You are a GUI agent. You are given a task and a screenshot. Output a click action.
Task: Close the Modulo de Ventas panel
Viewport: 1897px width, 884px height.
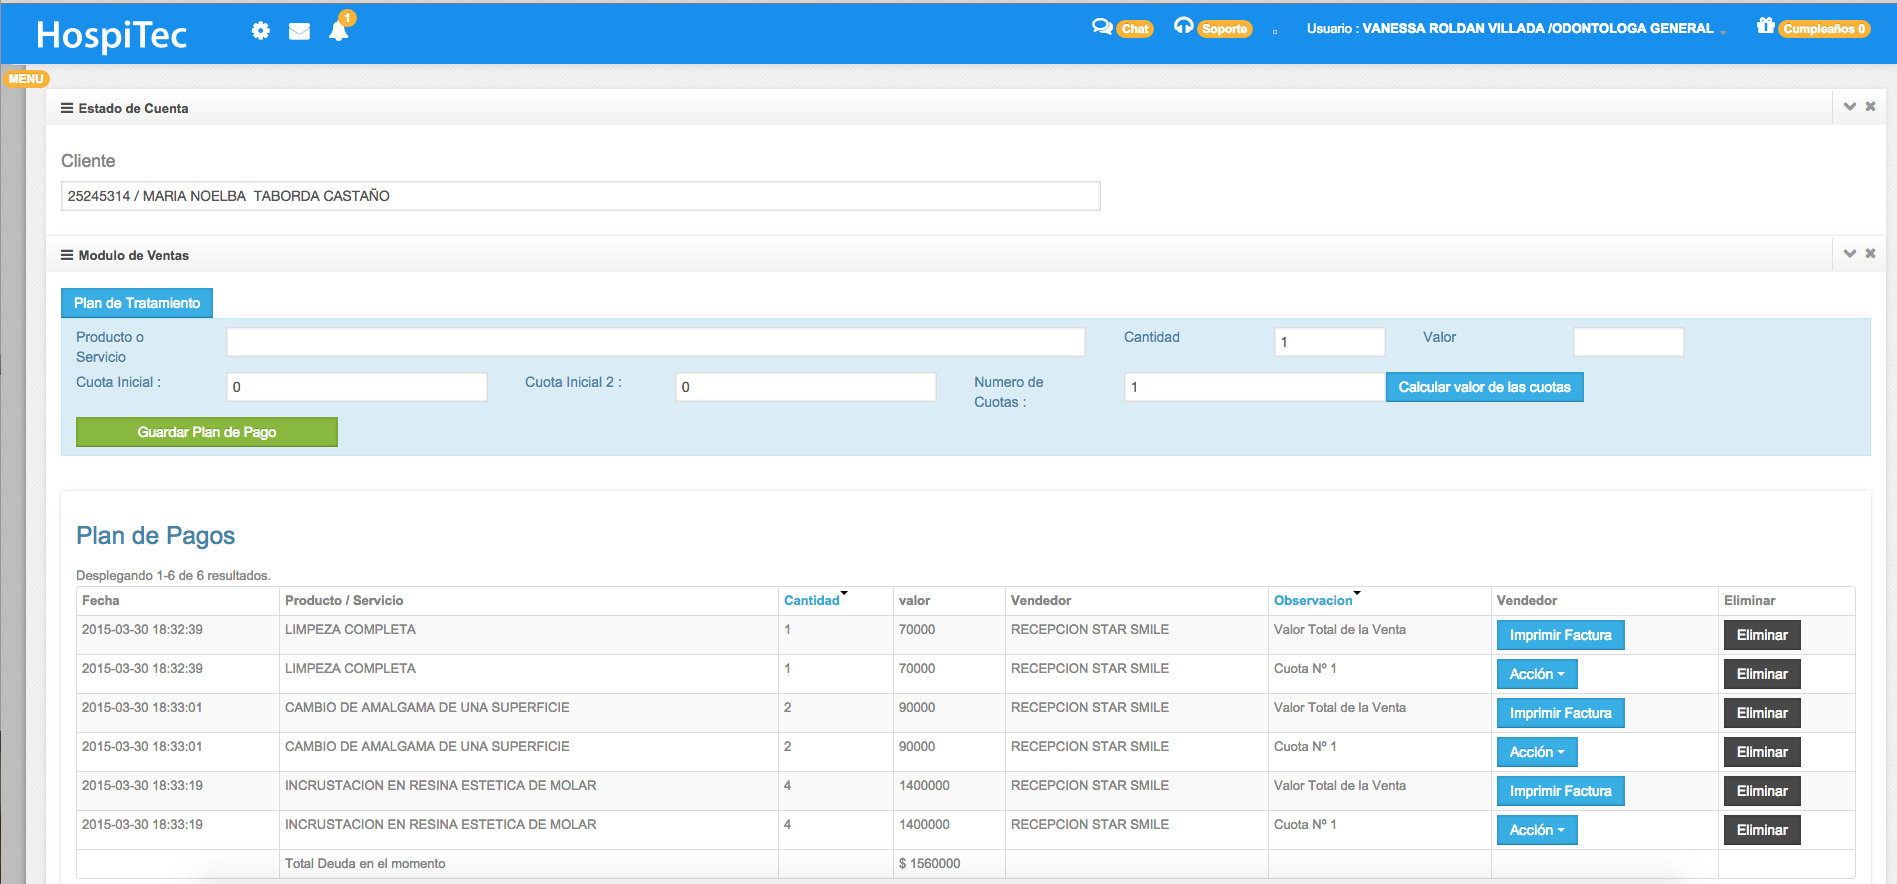[1870, 254]
